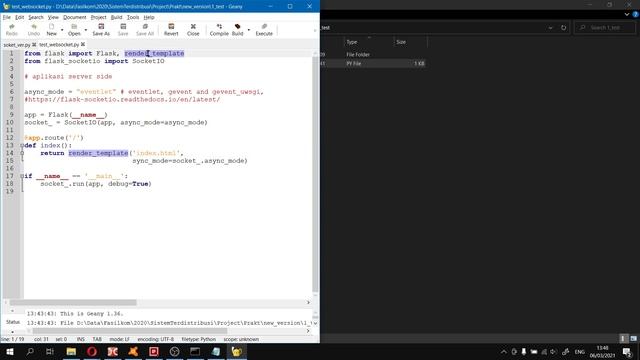640x360 pixels.
Task: Select the File Folder row in Explorer
Action: click(372, 54)
